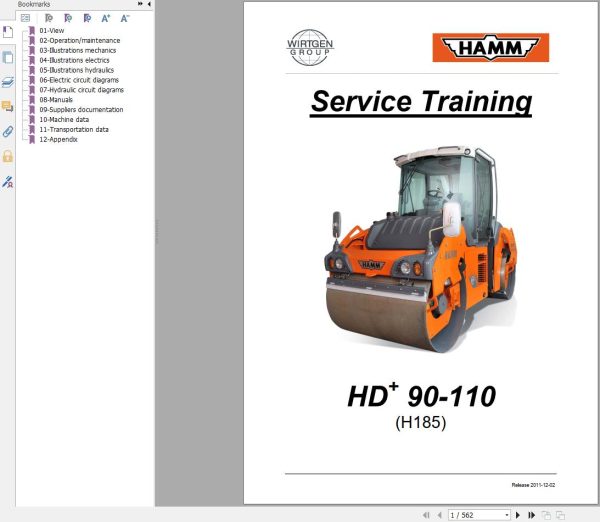Click the HD+ 90-110 model title
The height and width of the screenshot is (522, 600).
coord(421,396)
